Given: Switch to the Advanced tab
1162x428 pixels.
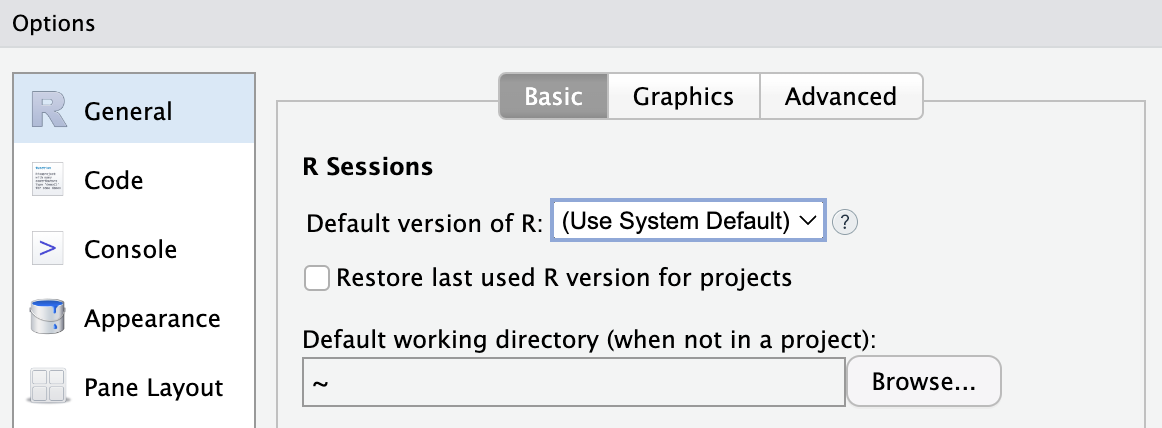Looking at the screenshot, I should (x=840, y=96).
